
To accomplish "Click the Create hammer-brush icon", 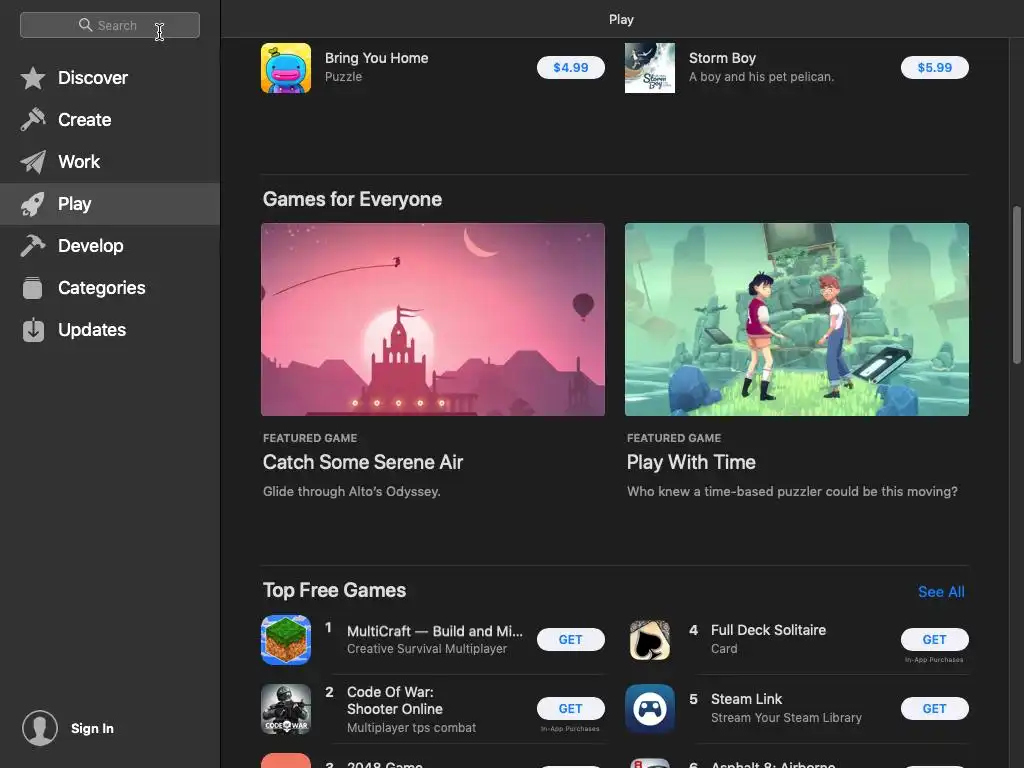I will (33, 120).
